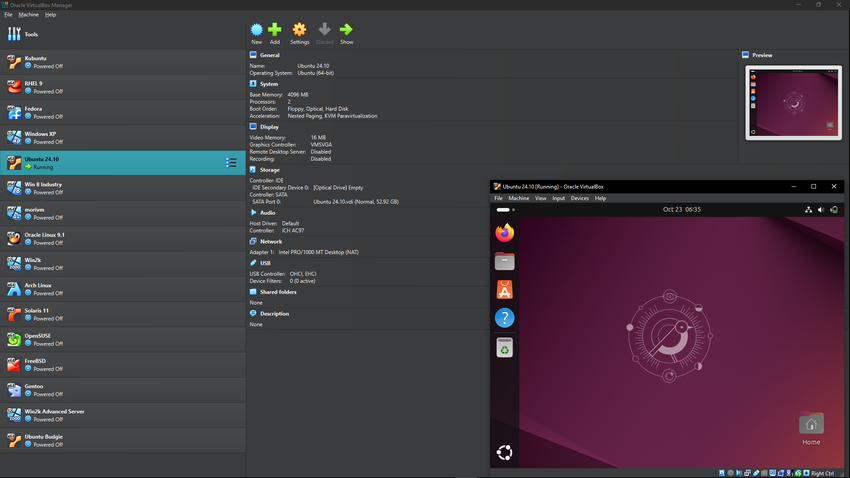Viewport: 850px width, 478px height.
Task: Click the guest volume icon in the top bar
Action: (x=821, y=210)
